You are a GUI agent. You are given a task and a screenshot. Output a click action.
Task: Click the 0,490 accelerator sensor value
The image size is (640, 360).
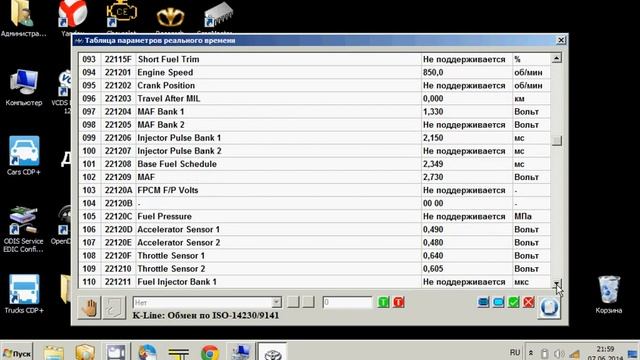coord(433,229)
